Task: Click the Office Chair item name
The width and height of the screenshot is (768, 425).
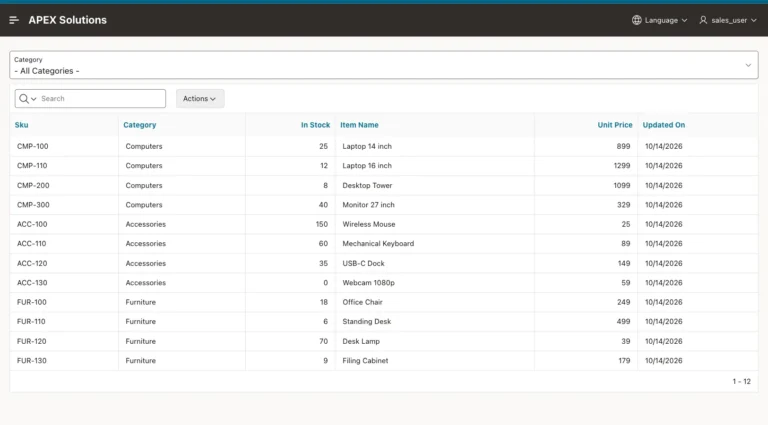Action: (362, 302)
